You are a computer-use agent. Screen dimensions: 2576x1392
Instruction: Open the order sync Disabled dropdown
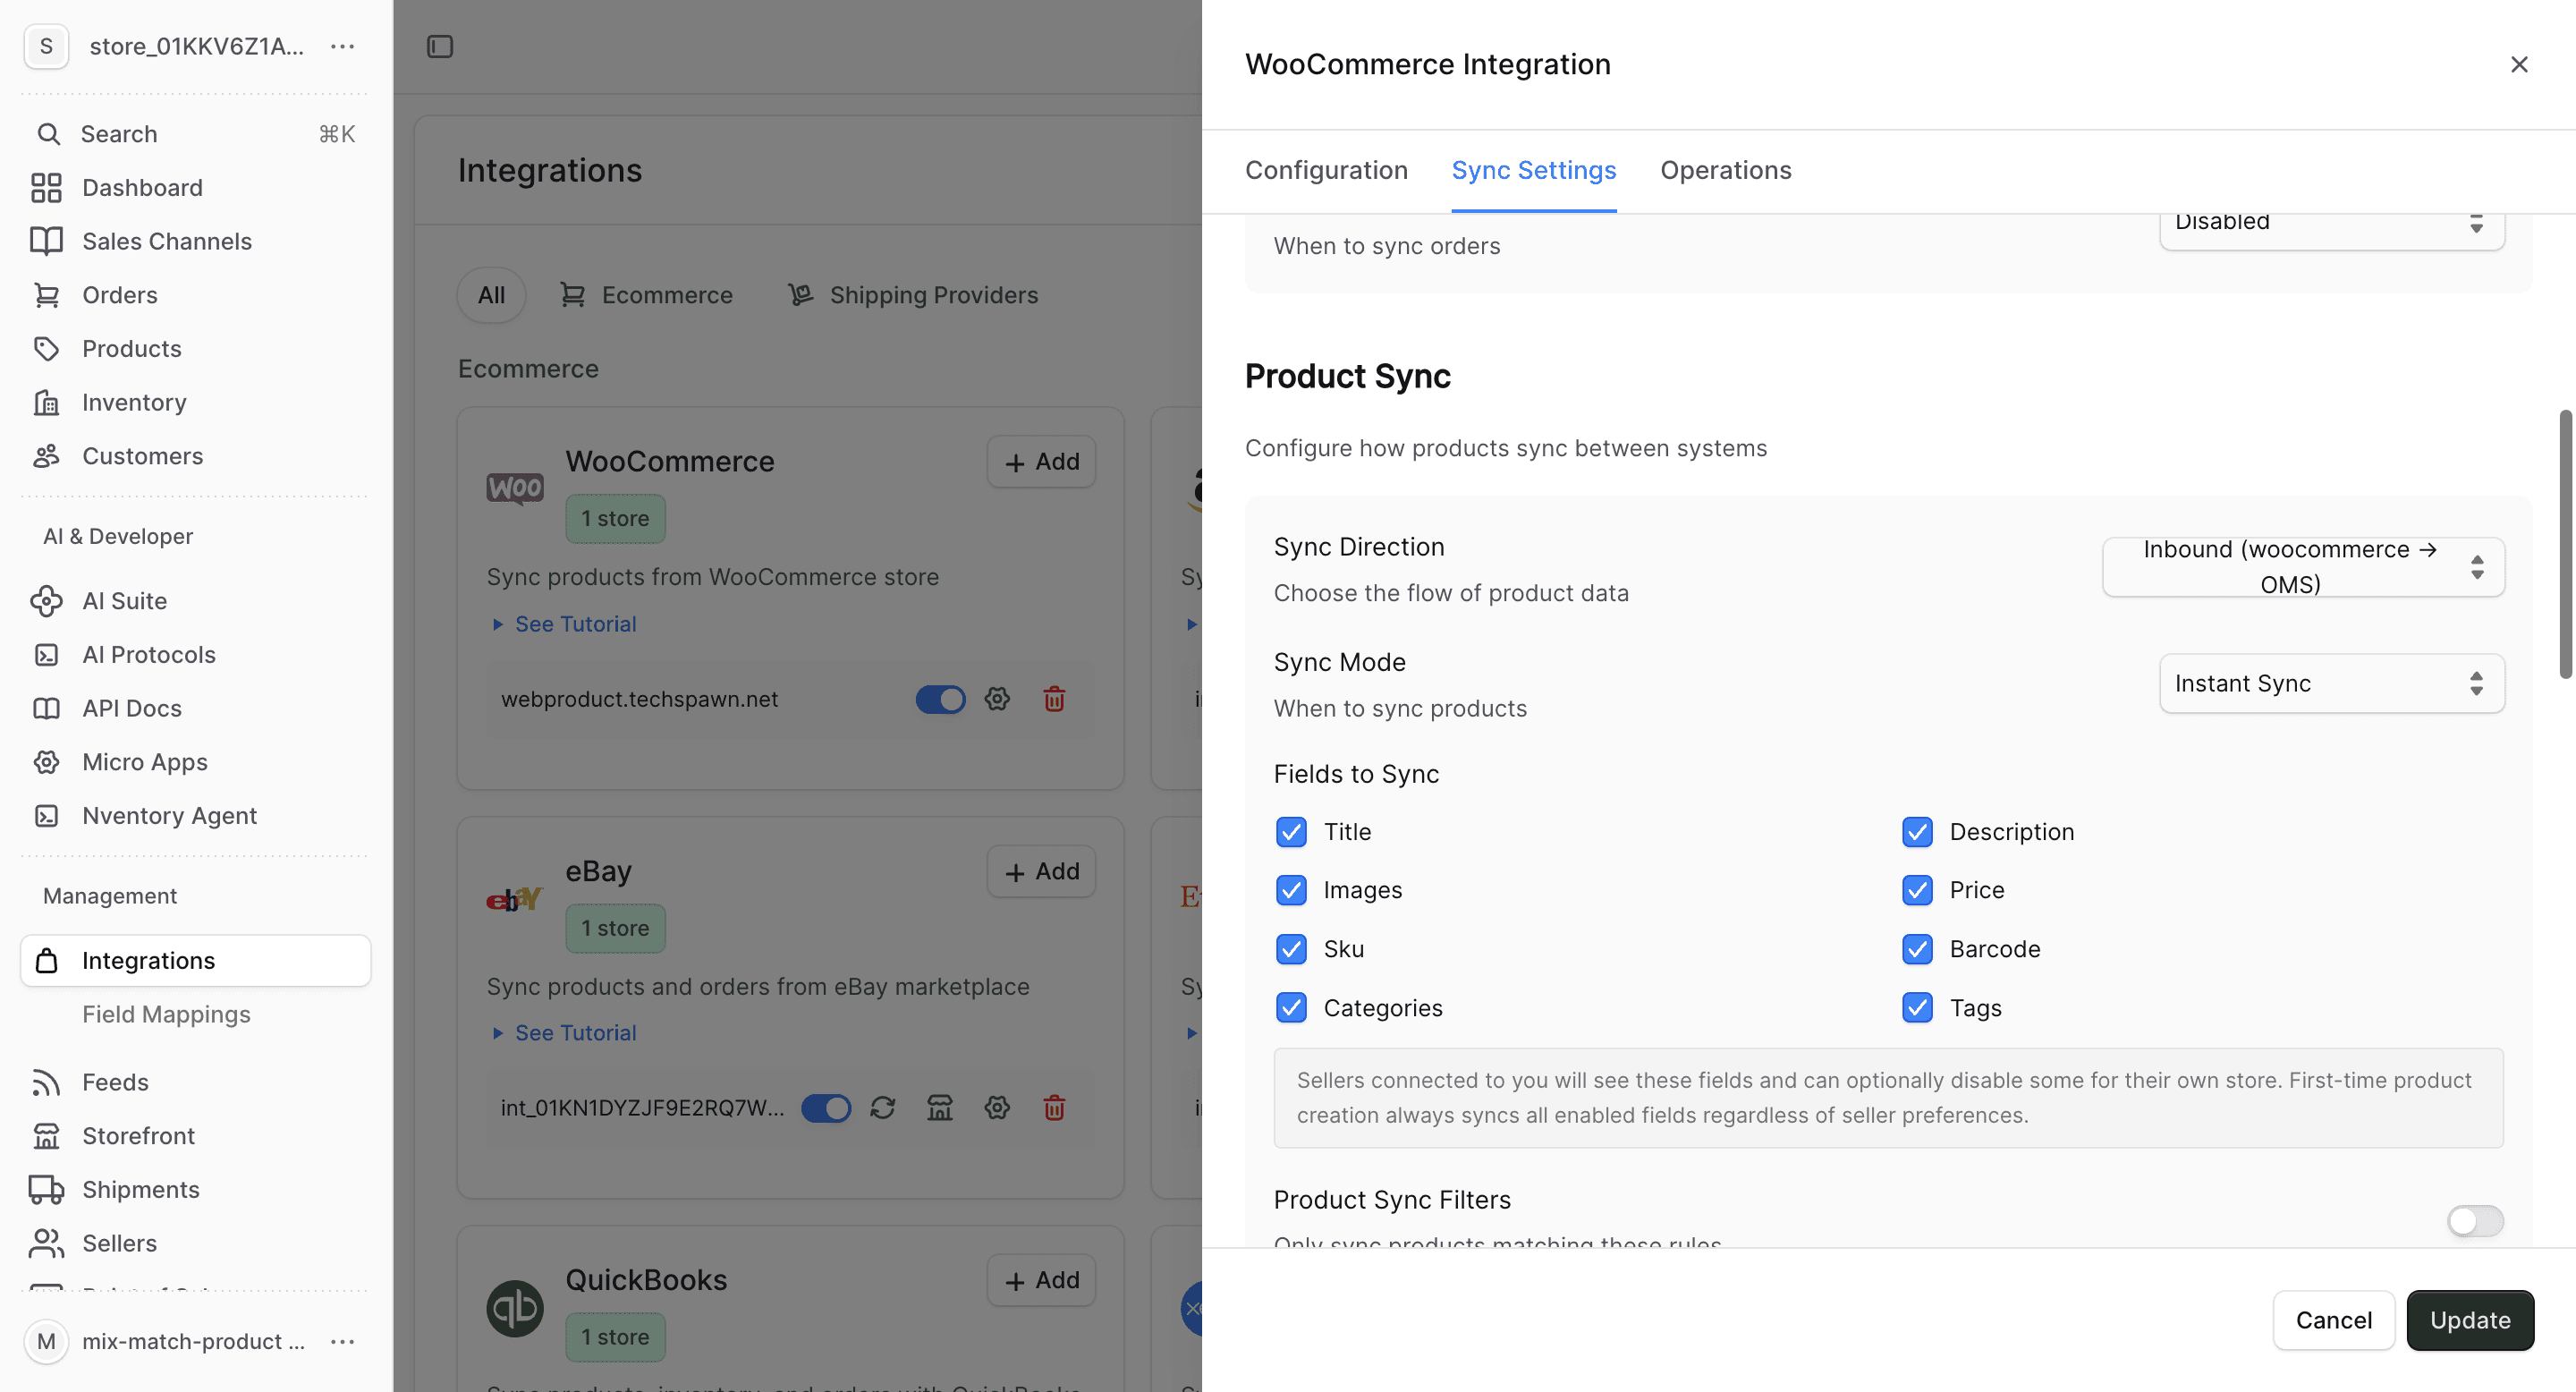pos(2331,230)
